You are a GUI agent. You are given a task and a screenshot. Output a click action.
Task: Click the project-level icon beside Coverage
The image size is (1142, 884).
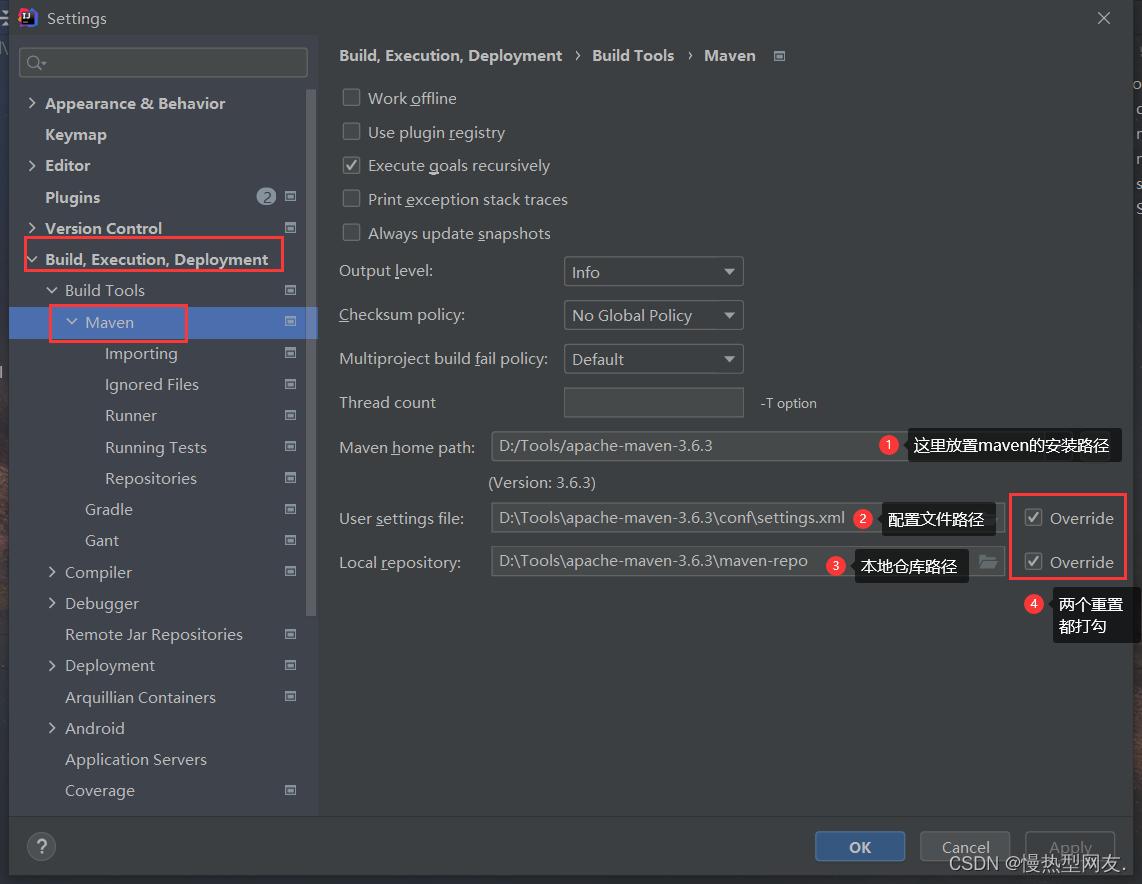pos(291,790)
